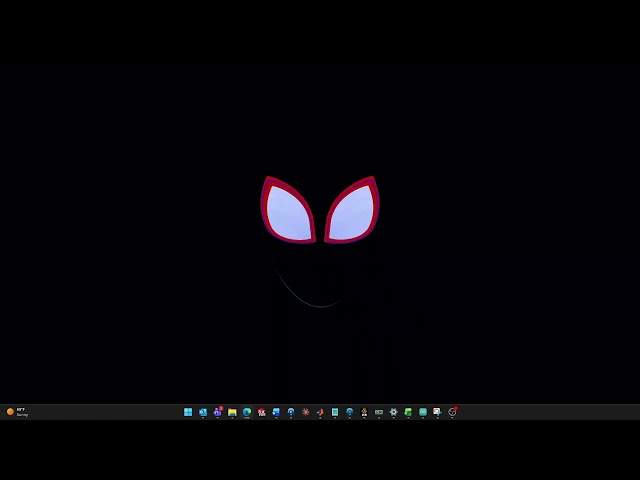Open the red and white app beside Edge
This screenshot has width=640, height=480.
coord(262,412)
